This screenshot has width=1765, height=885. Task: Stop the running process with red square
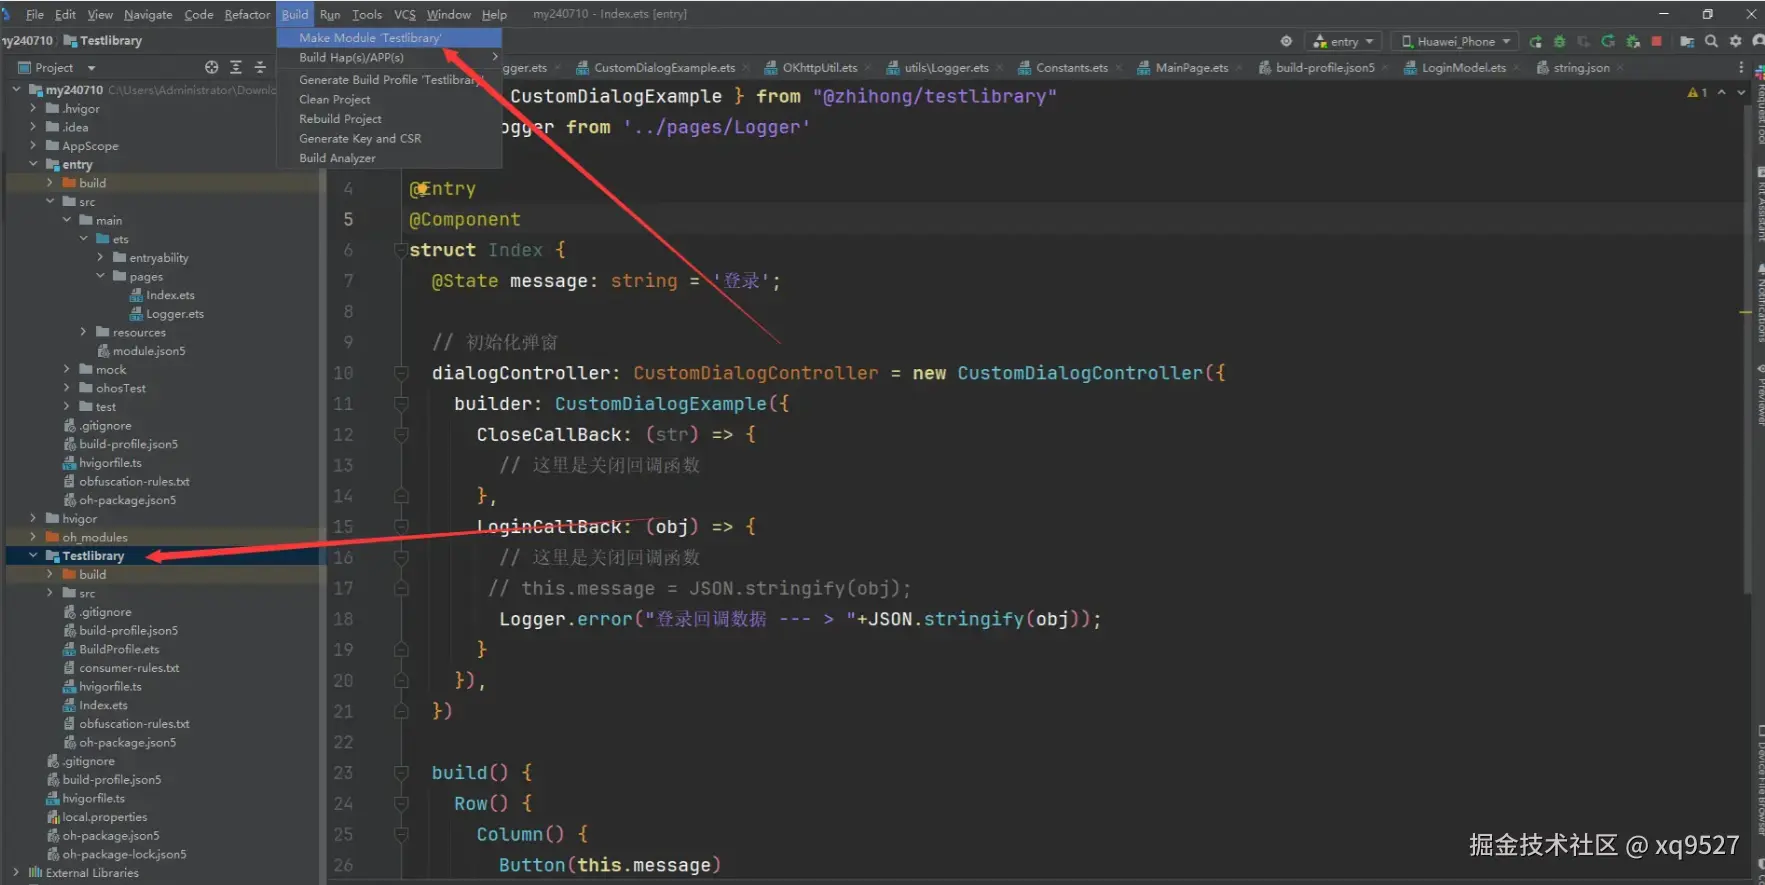(1656, 41)
